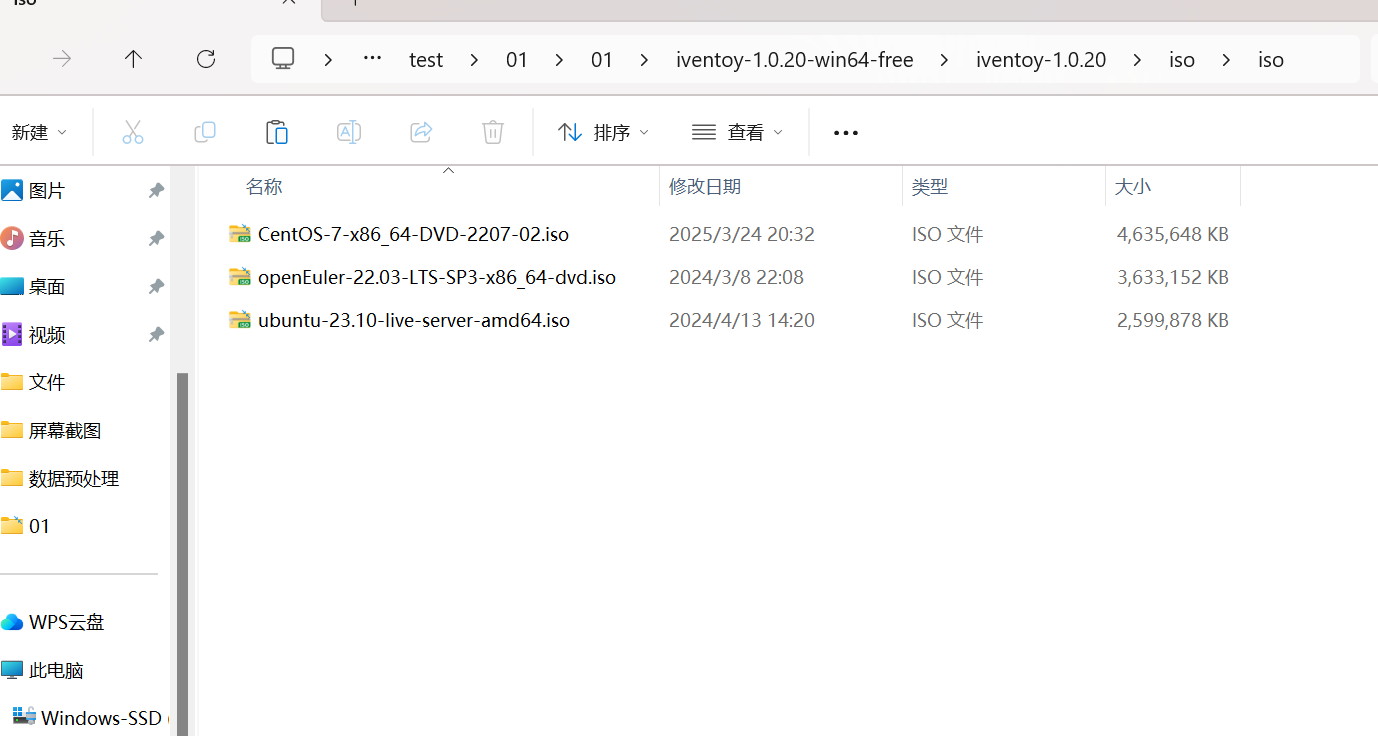Image resolution: width=1378 pixels, height=736 pixels.
Task: Show hidden path via breadcrumb ellipsis
Action: click(372, 59)
